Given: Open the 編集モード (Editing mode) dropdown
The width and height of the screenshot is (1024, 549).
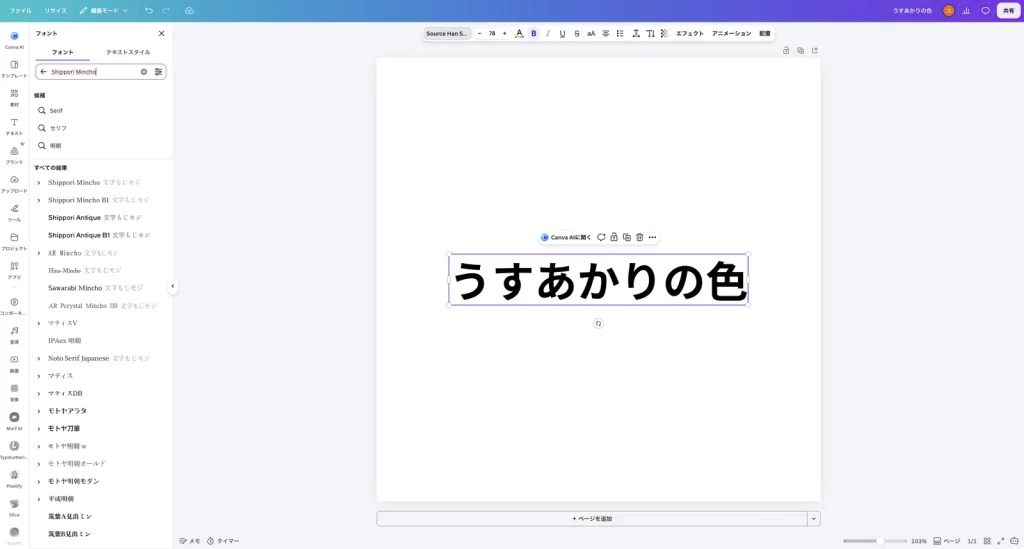Looking at the screenshot, I should [104, 10].
